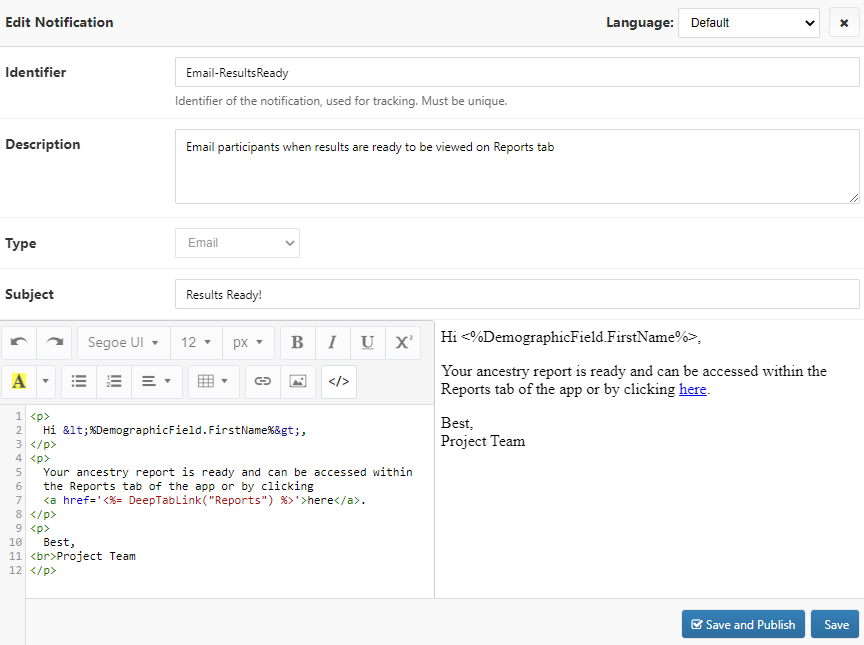
Task: Click into the Subject input field
Action: pyautogui.click(x=516, y=294)
